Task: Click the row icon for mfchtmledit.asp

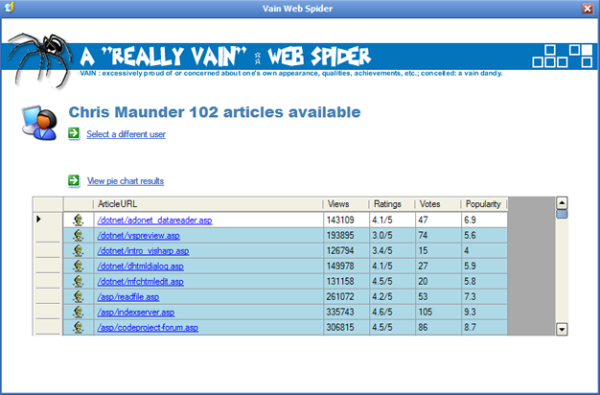Action: coord(78,281)
